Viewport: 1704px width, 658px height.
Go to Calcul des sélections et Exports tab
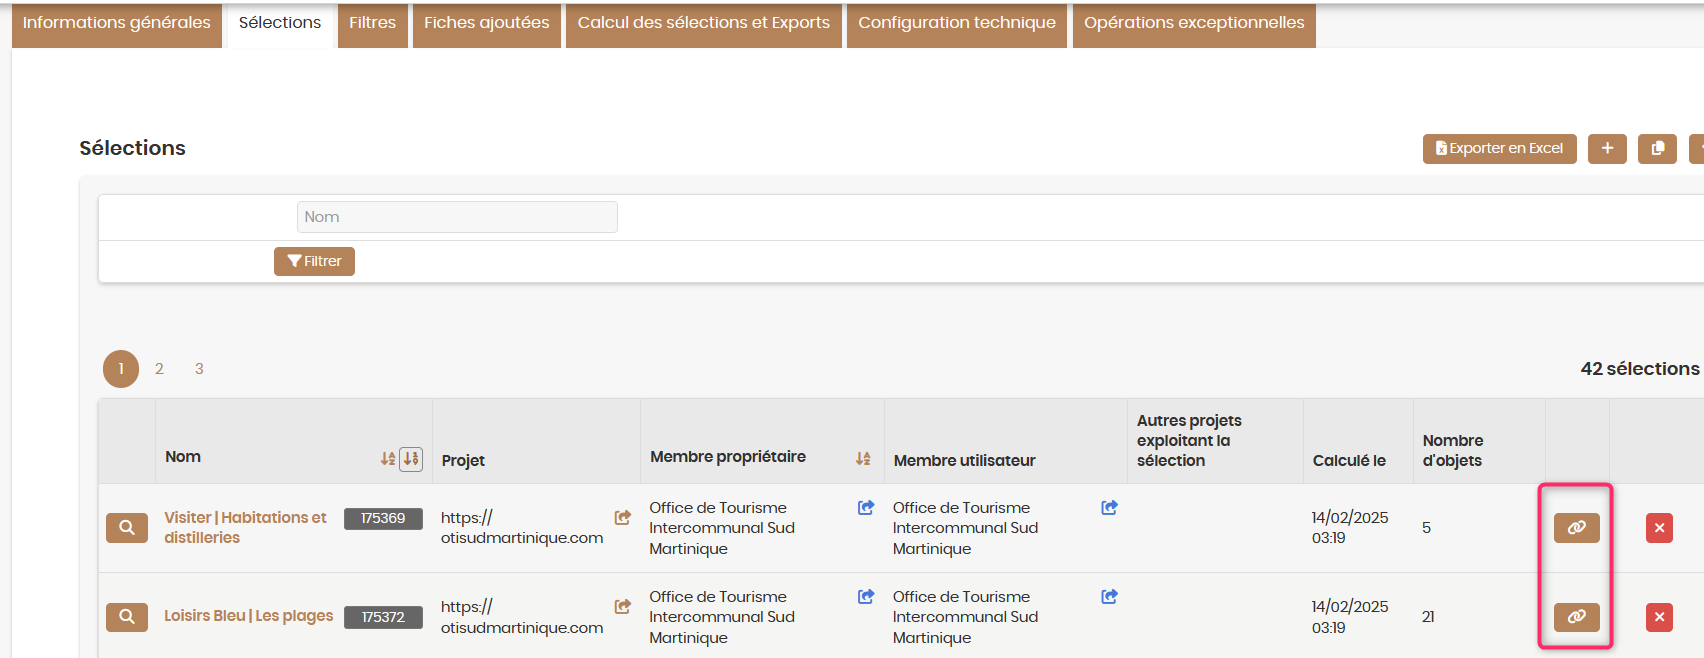[704, 23]
